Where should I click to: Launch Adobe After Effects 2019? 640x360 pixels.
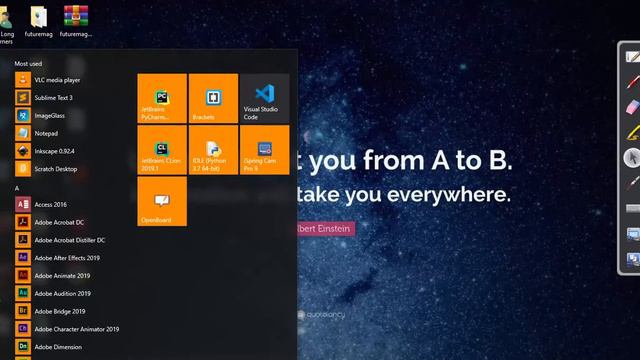coord(67,258)
